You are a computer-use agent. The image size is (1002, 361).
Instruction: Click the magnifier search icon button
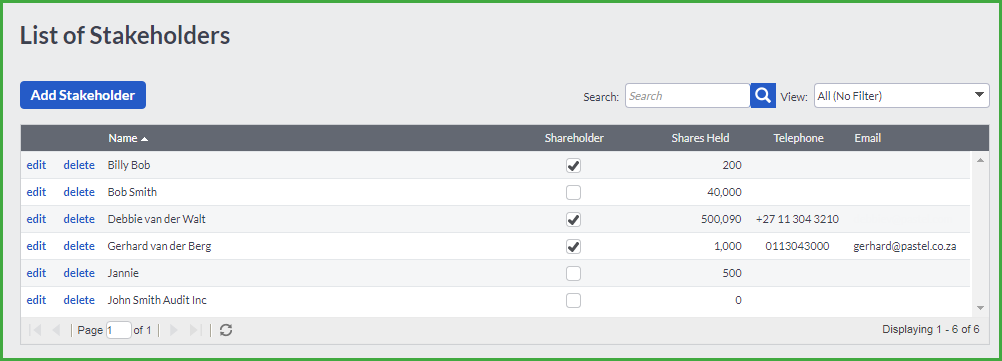click(x=763, y=96)
